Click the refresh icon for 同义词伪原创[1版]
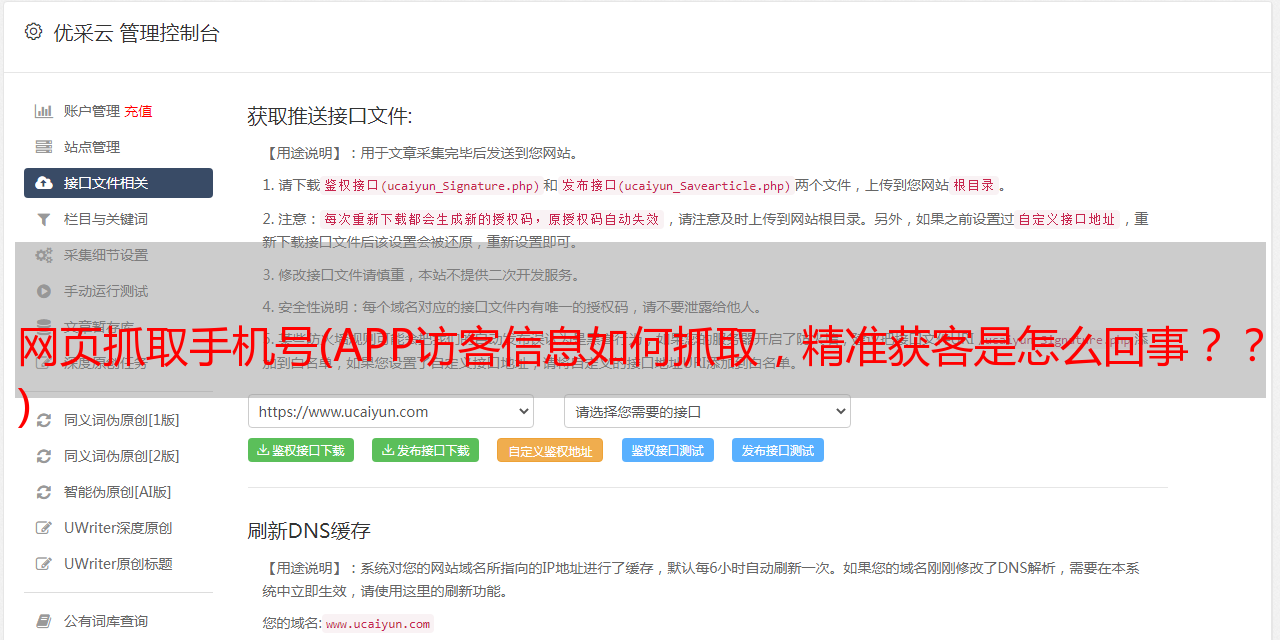This screenshot has width=1280, height=640. point(44,420)
